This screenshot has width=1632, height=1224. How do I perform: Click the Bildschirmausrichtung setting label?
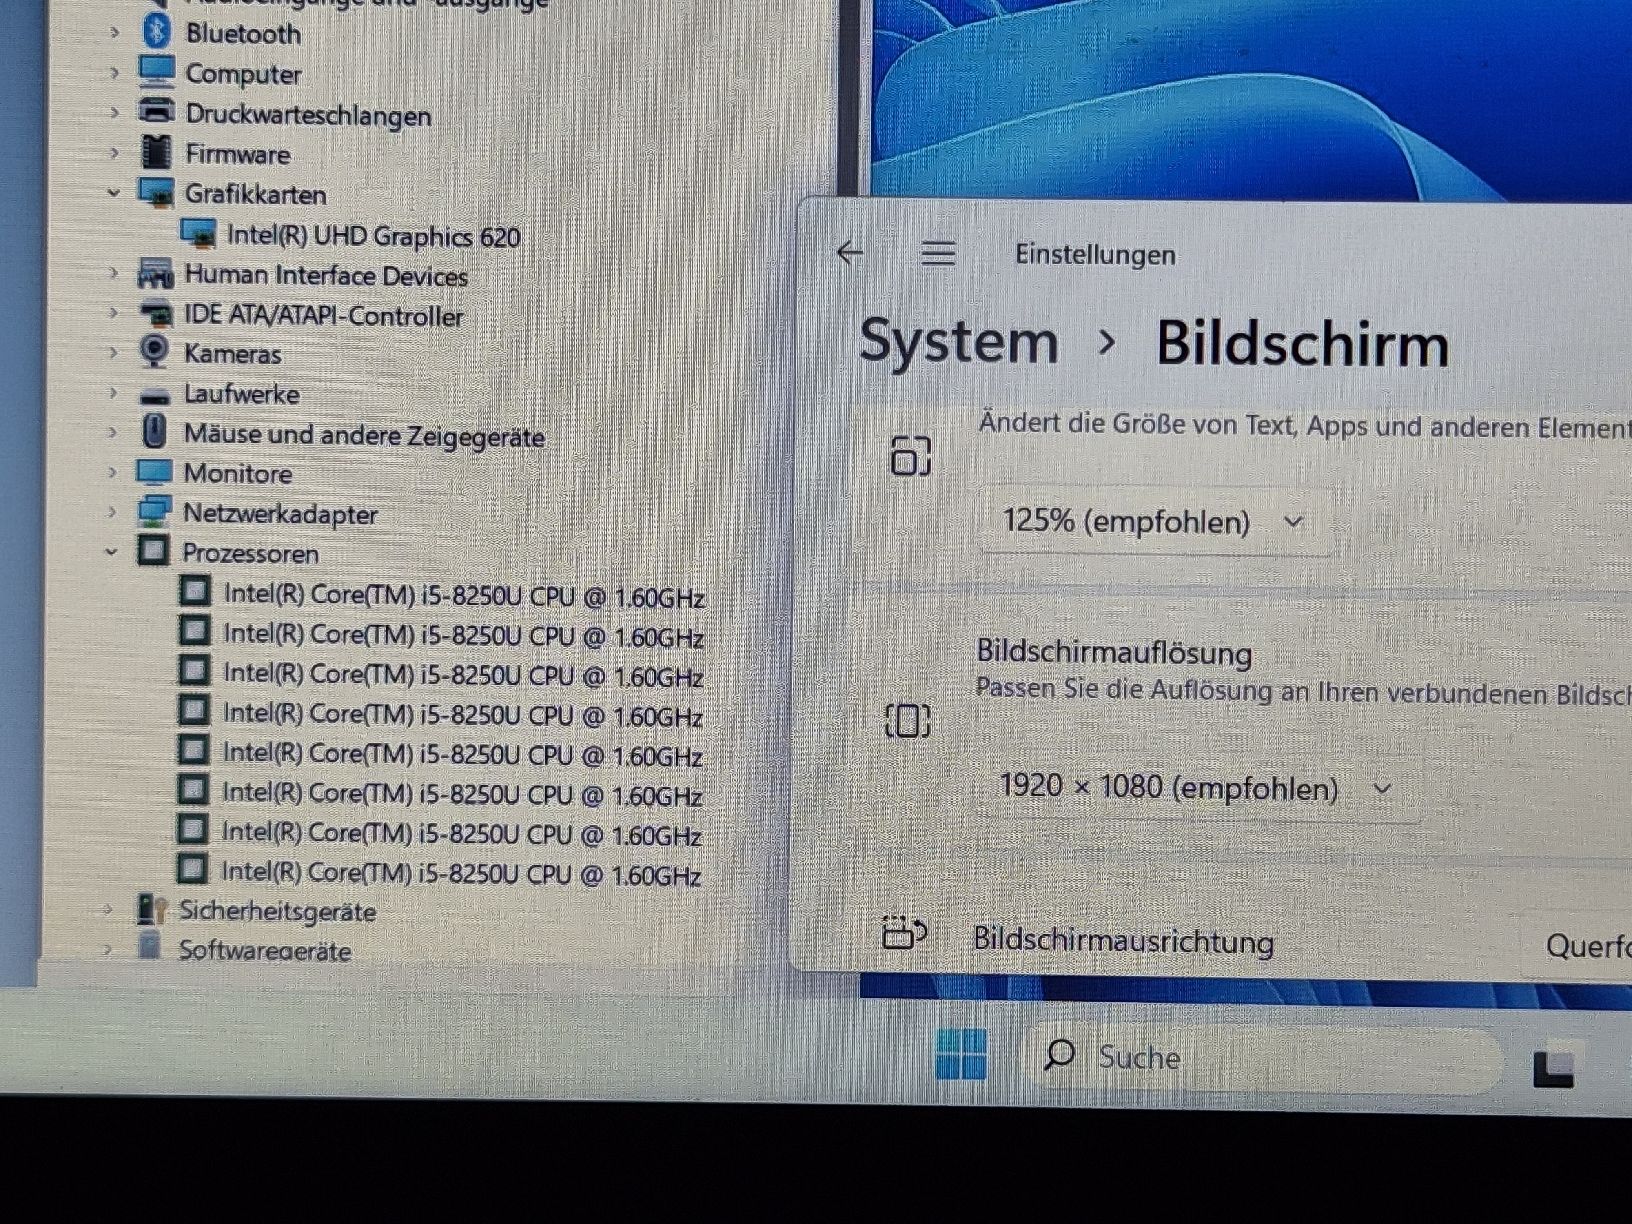1123,940
